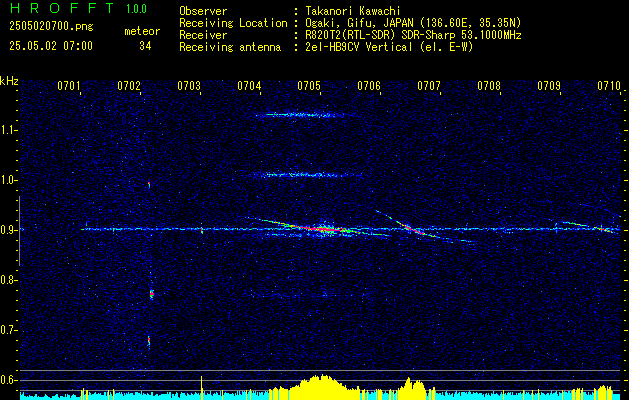629x400 pixels.
Task: Click the 0708 time marker
Action: point(489,86)
